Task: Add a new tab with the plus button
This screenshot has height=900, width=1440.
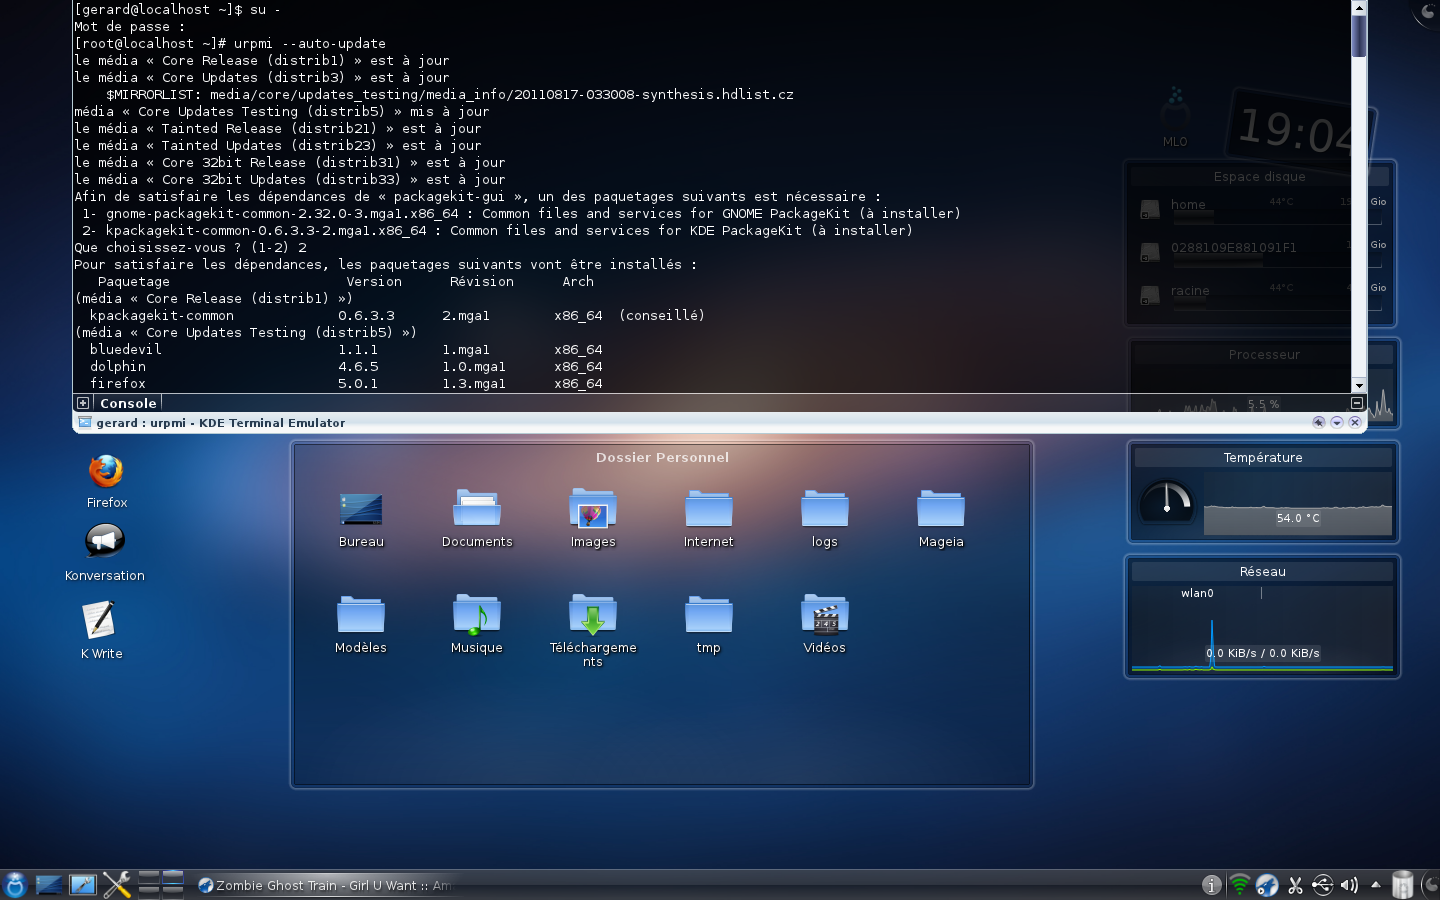Action: (83, 403)
